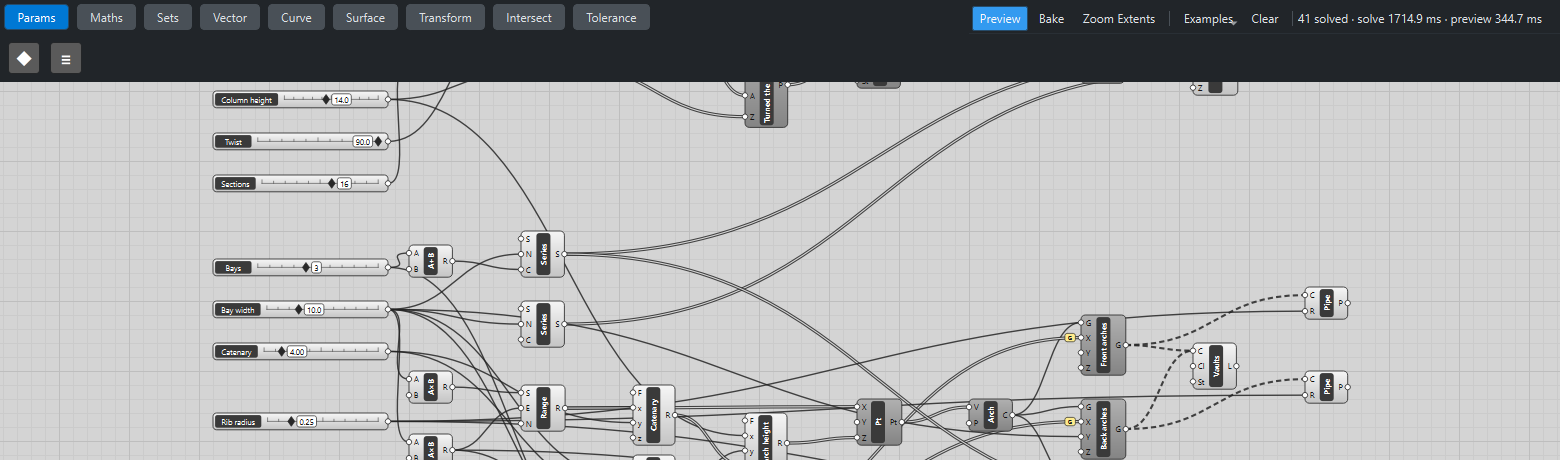Open the Surface tab
This screenshot has width=1560, height=460.
coord(365,18)
